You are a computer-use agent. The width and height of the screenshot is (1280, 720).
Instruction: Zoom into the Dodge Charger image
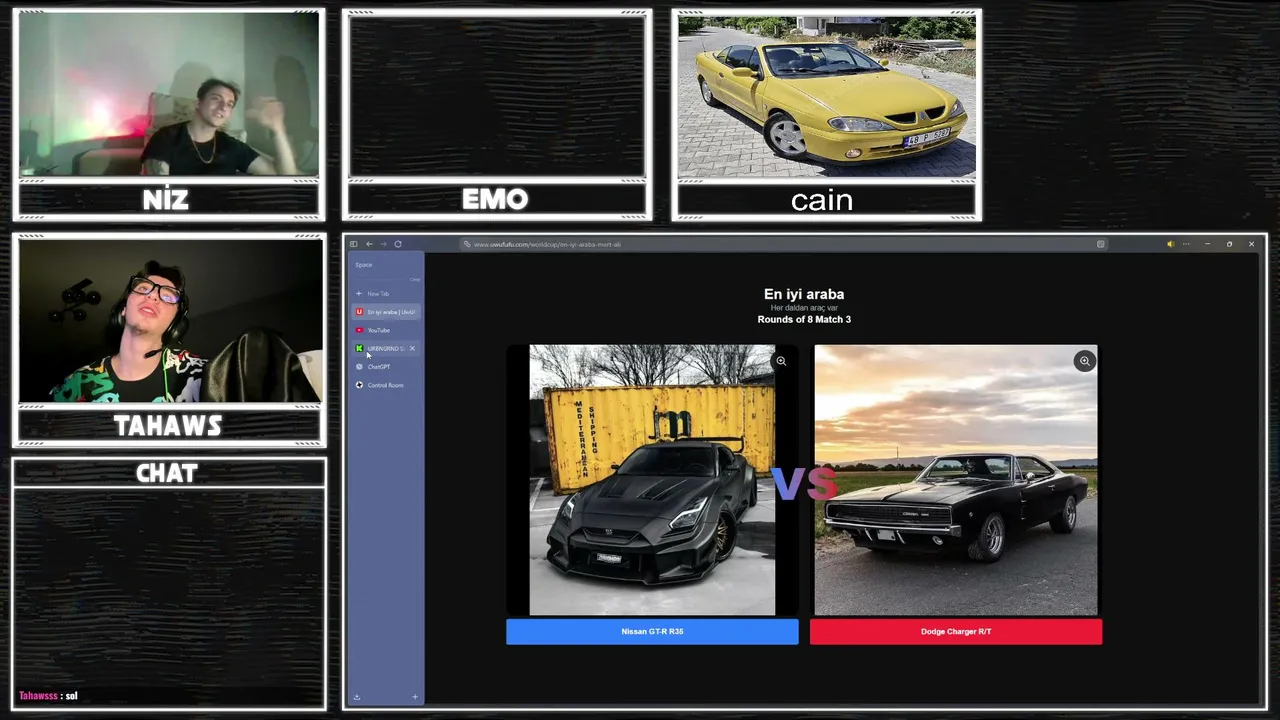point(1085,361)
